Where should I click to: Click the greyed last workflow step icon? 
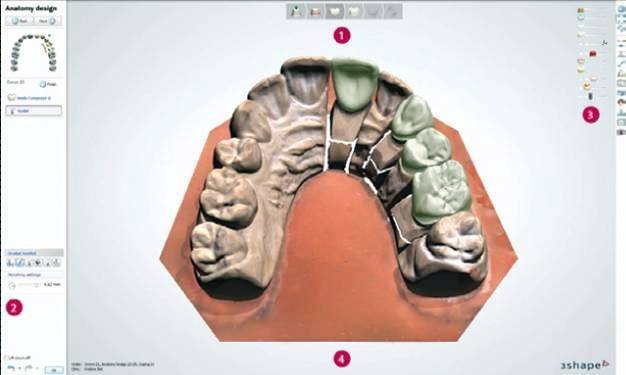pyautogui.click(x=392, y=12)
